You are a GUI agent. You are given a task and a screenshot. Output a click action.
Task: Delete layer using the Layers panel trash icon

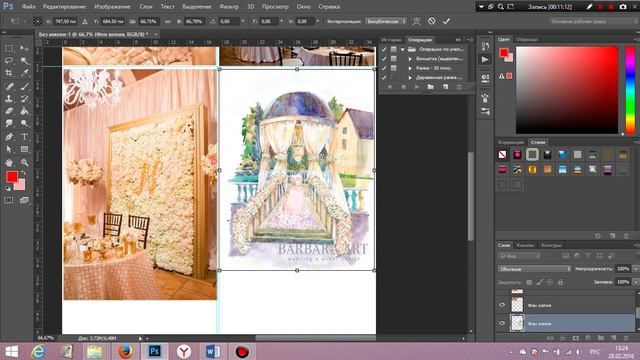pyautogui.click(x=626, y=338)
